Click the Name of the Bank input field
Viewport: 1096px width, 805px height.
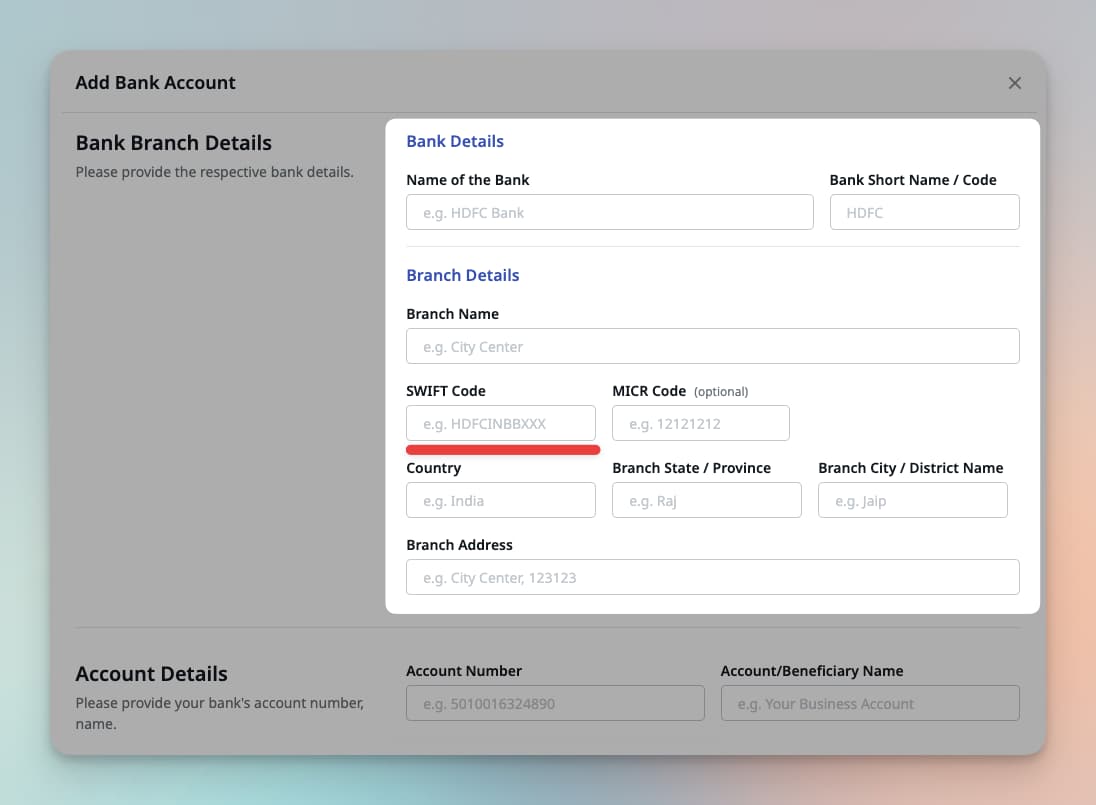pos(610,212)
